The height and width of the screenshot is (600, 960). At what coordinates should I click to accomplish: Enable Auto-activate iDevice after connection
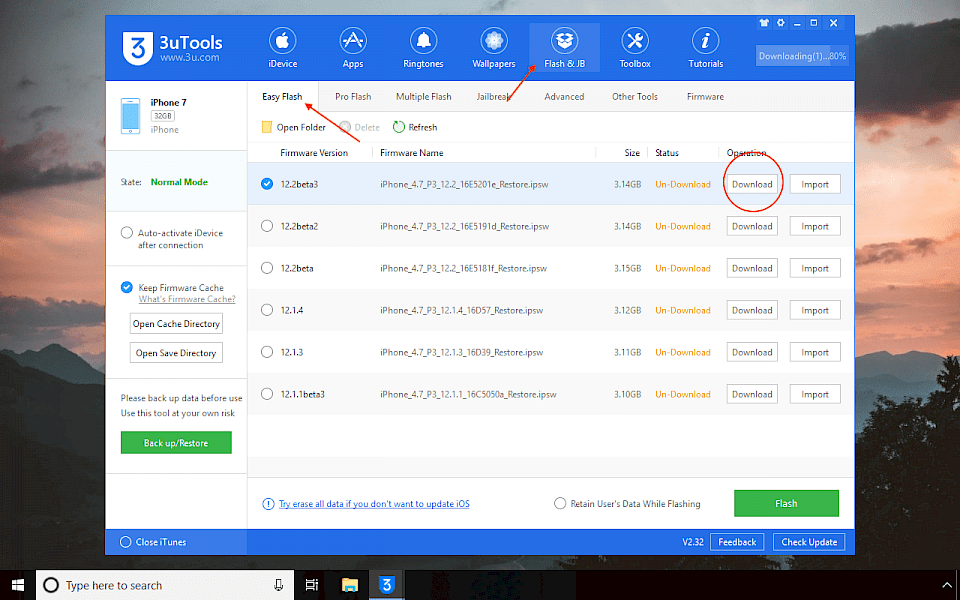point(127,233)
